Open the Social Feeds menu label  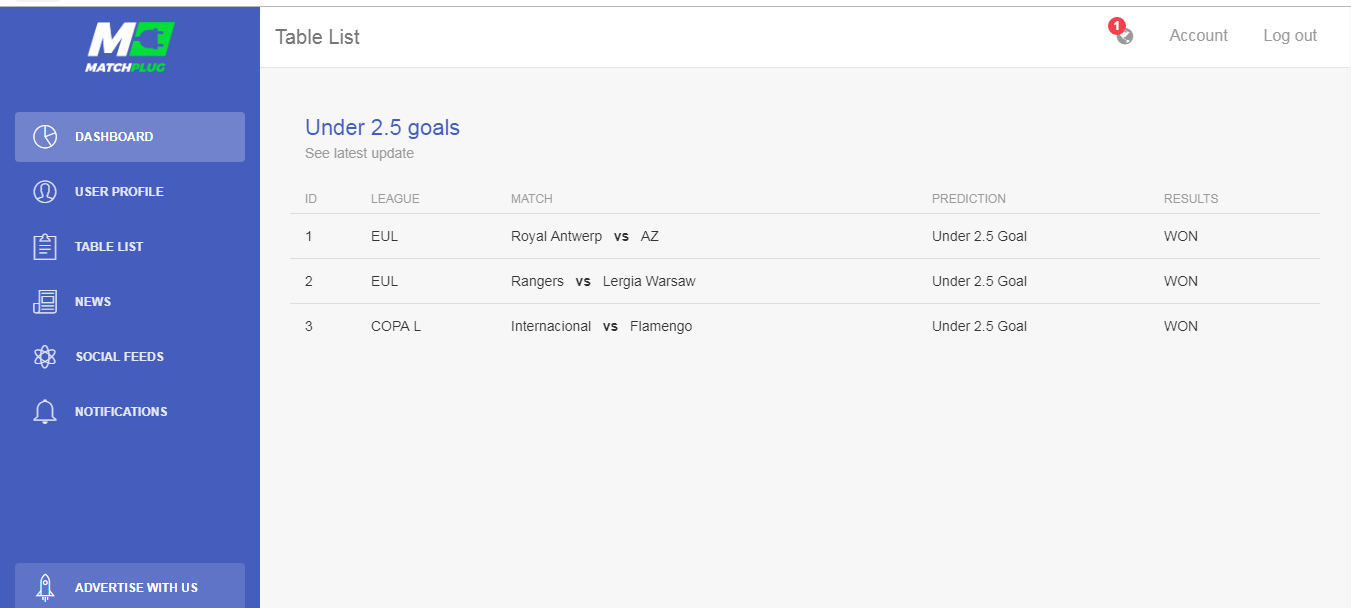tap(119, 357)
